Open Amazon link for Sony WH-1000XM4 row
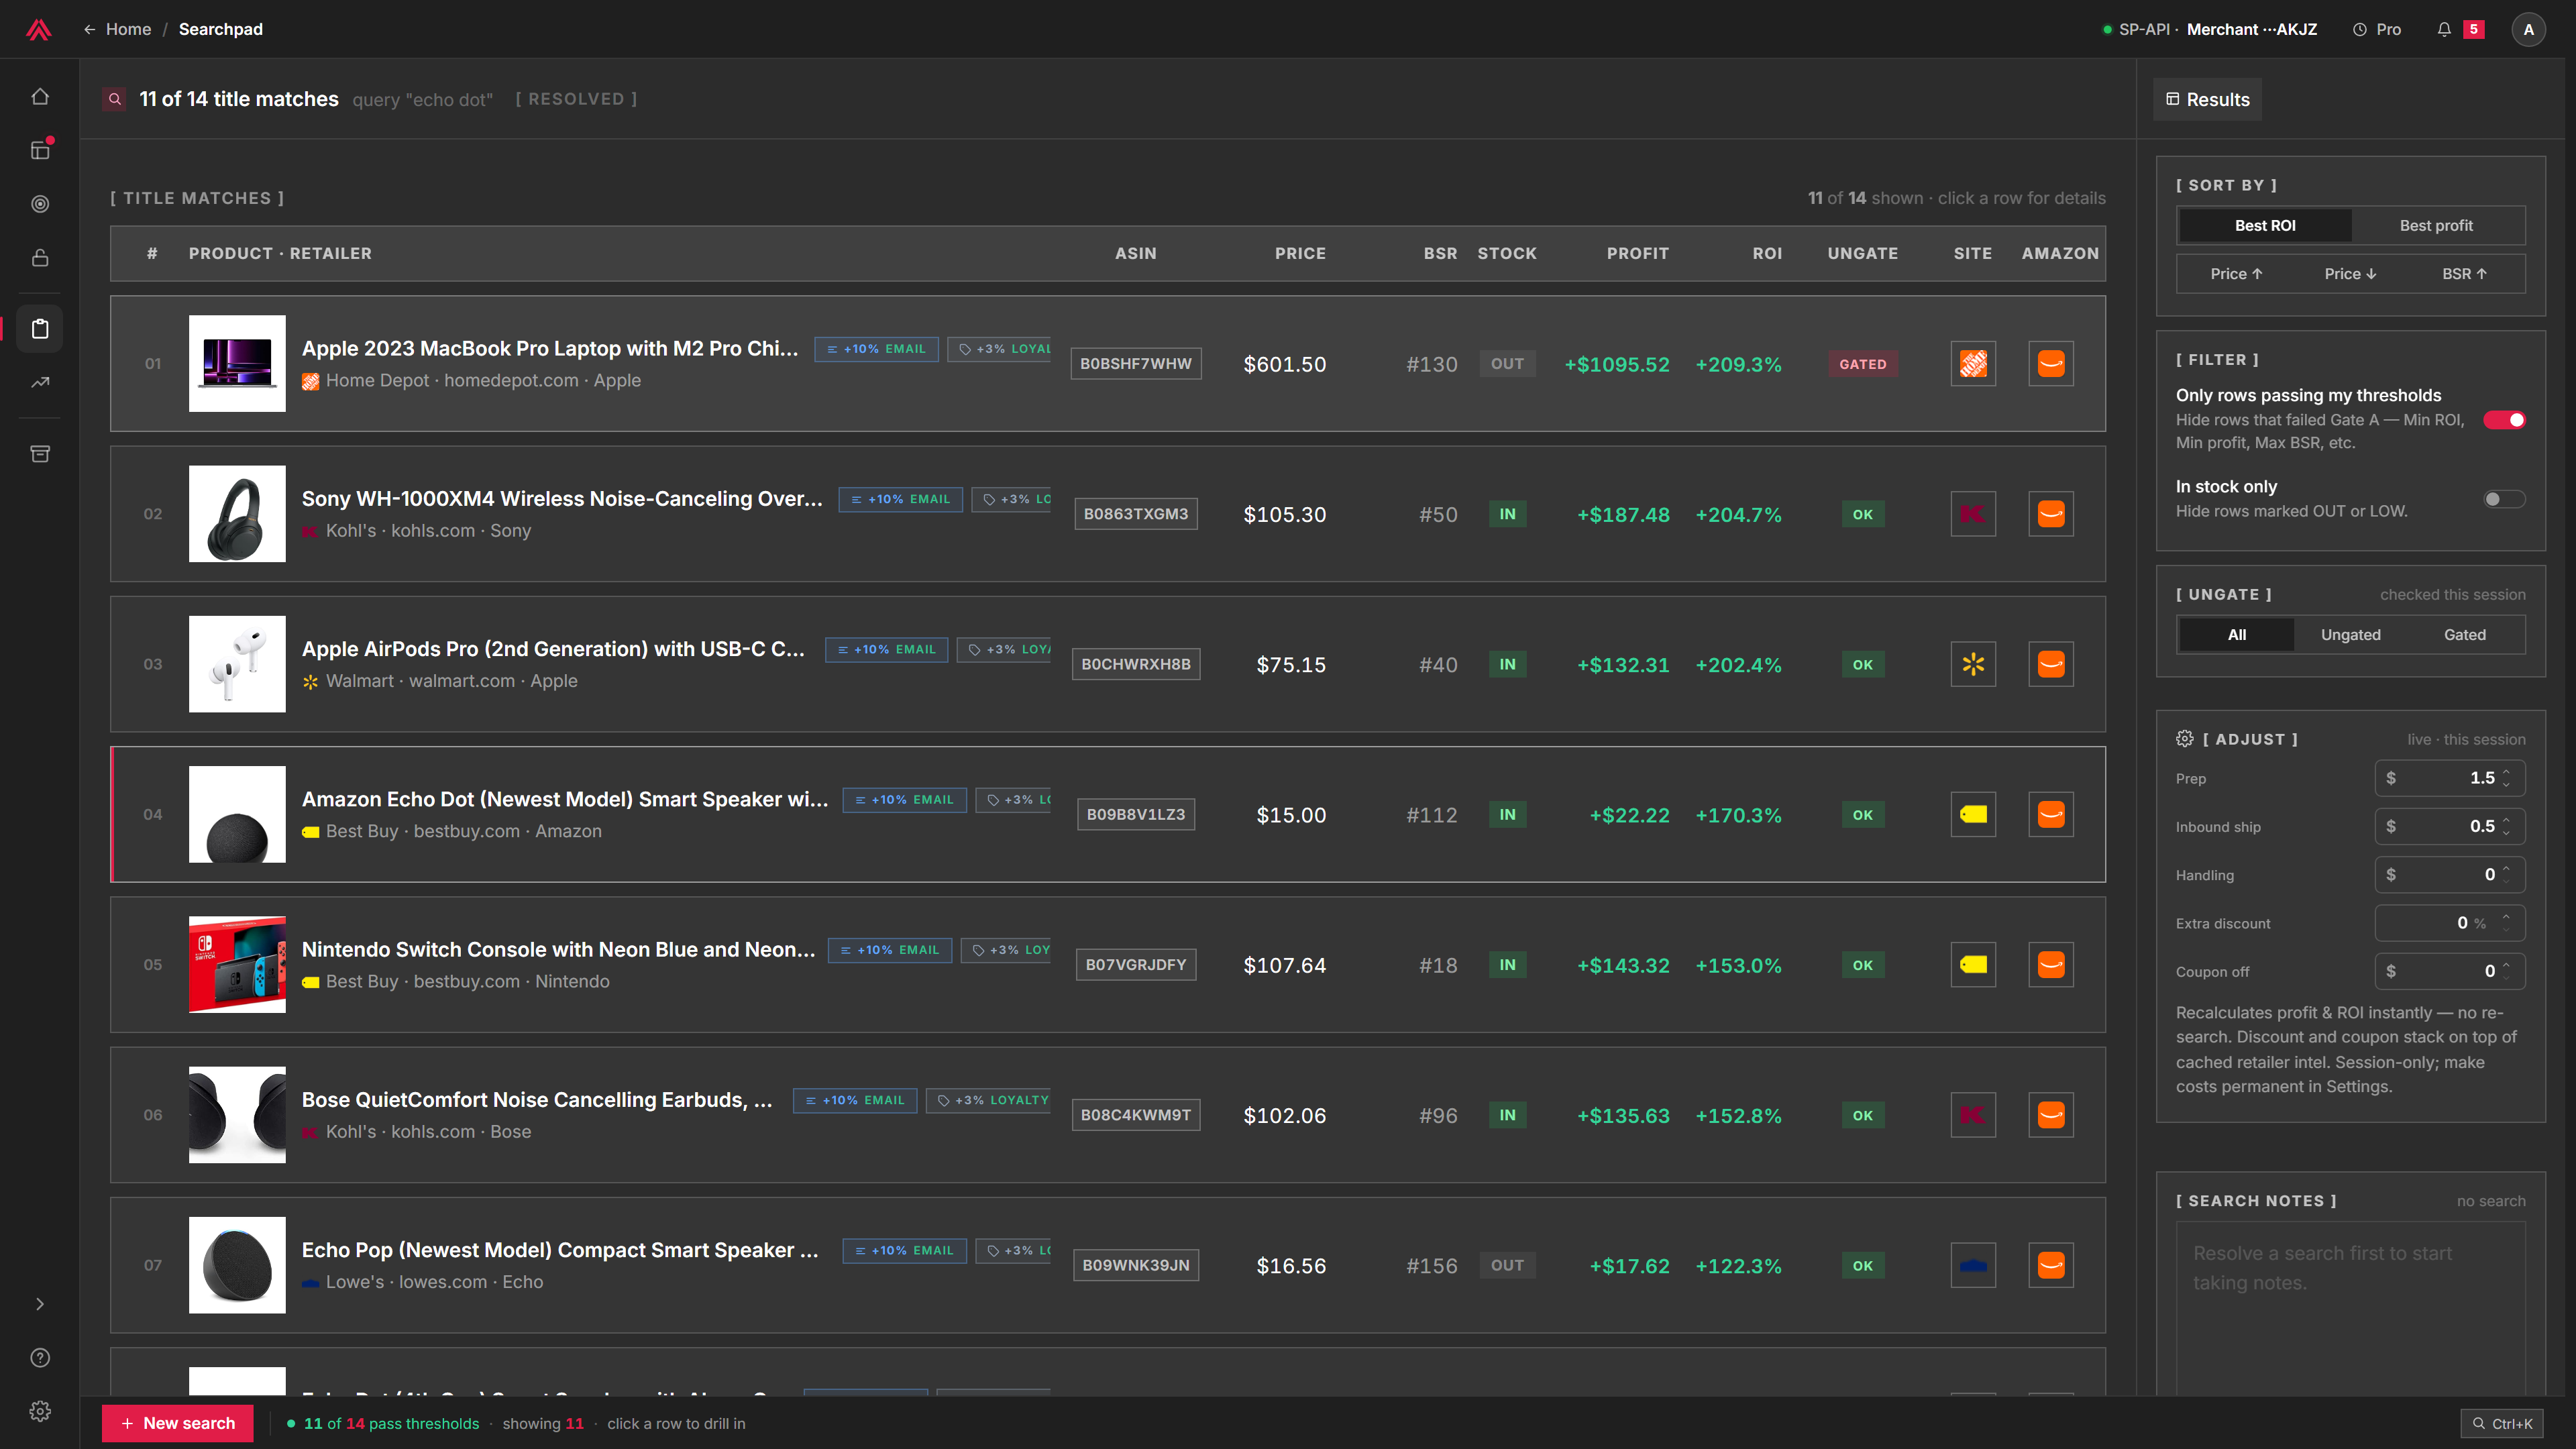This screenshot has width=2576, height=1449. [2051, 514]
